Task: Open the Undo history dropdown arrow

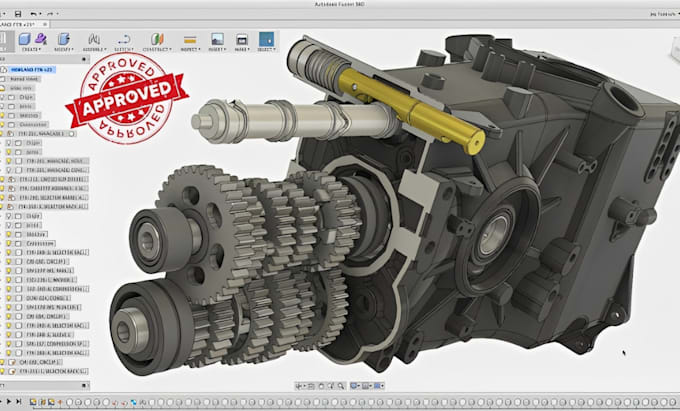Action: [x=40, y=14]
